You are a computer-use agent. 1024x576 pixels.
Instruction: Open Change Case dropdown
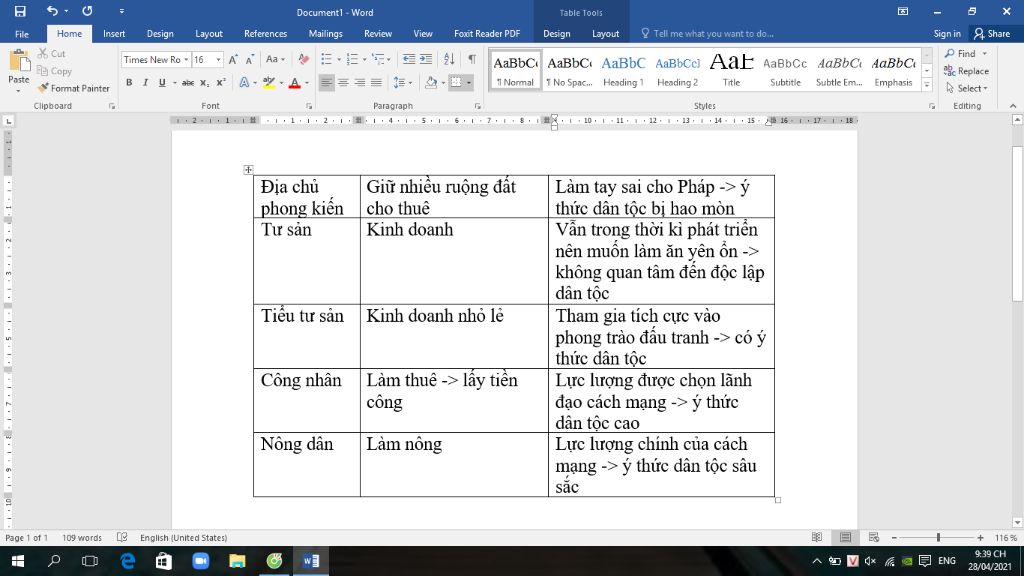[x=275, y=59]
